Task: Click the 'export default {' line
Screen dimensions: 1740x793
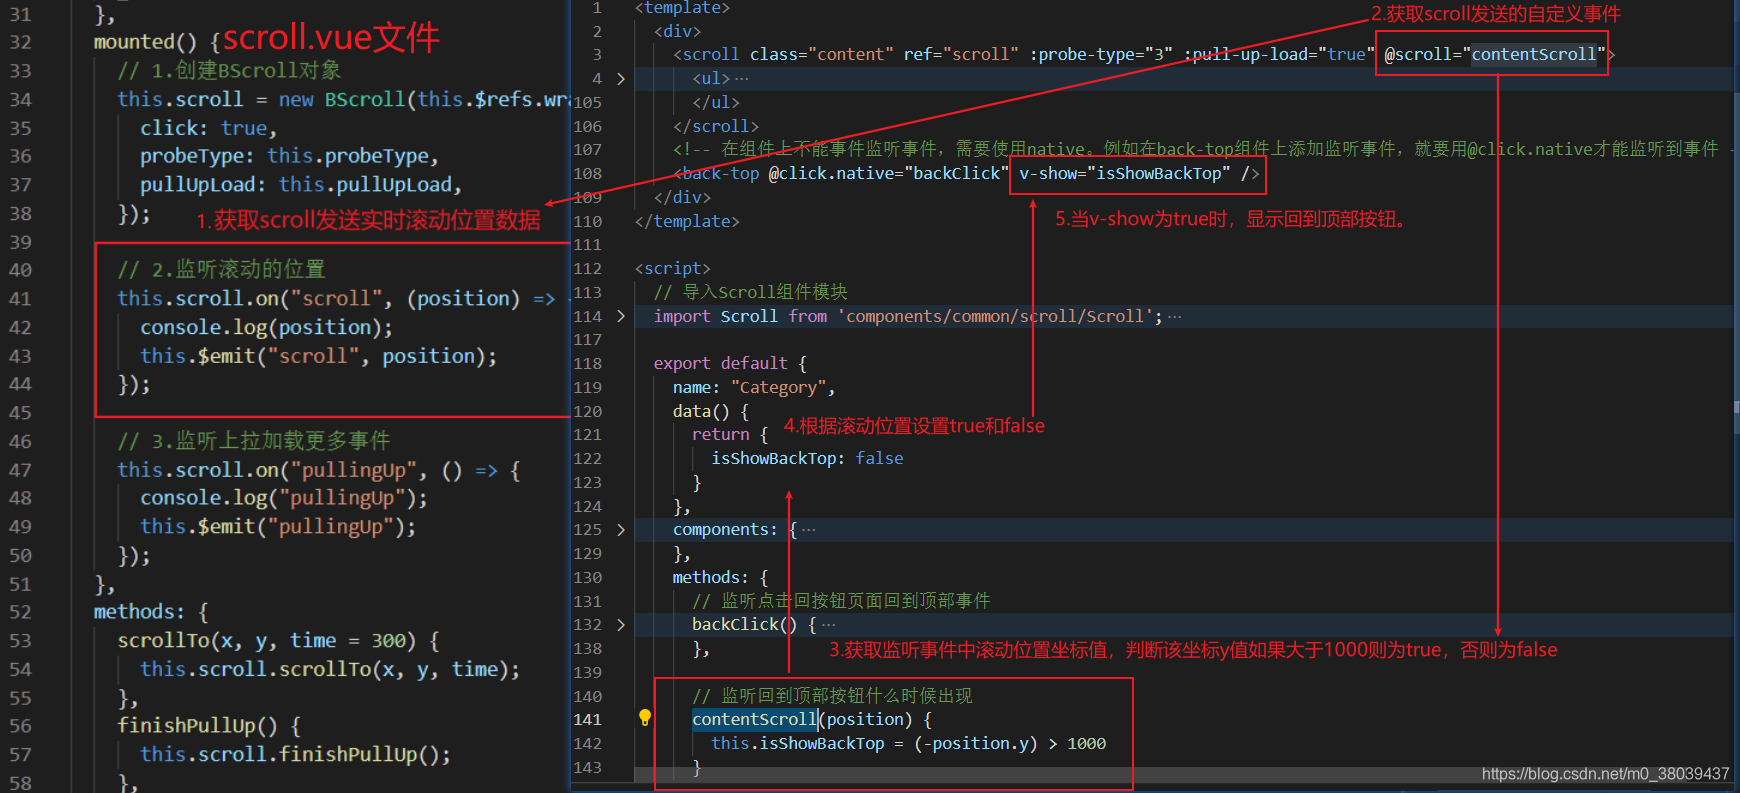Action: [730, 364]
